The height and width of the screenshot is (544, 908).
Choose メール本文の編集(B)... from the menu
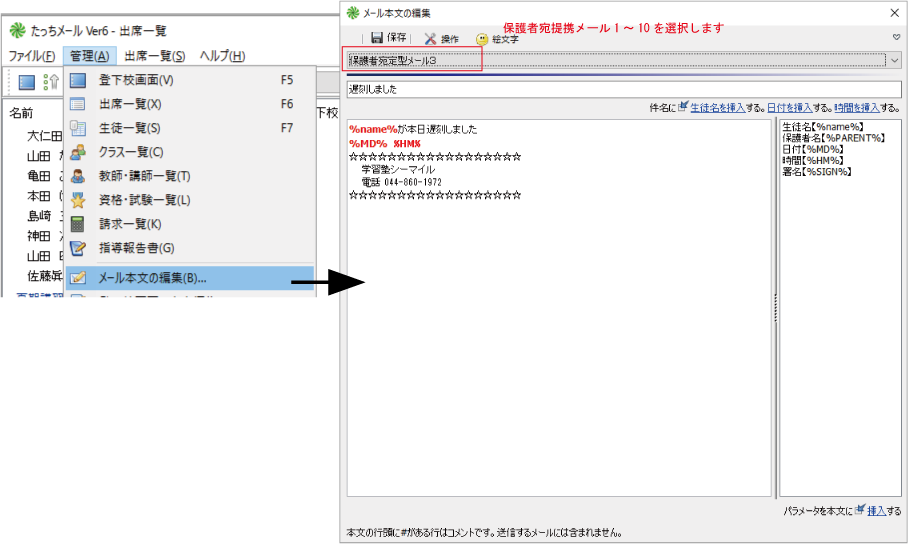click(x=190, y=278)
